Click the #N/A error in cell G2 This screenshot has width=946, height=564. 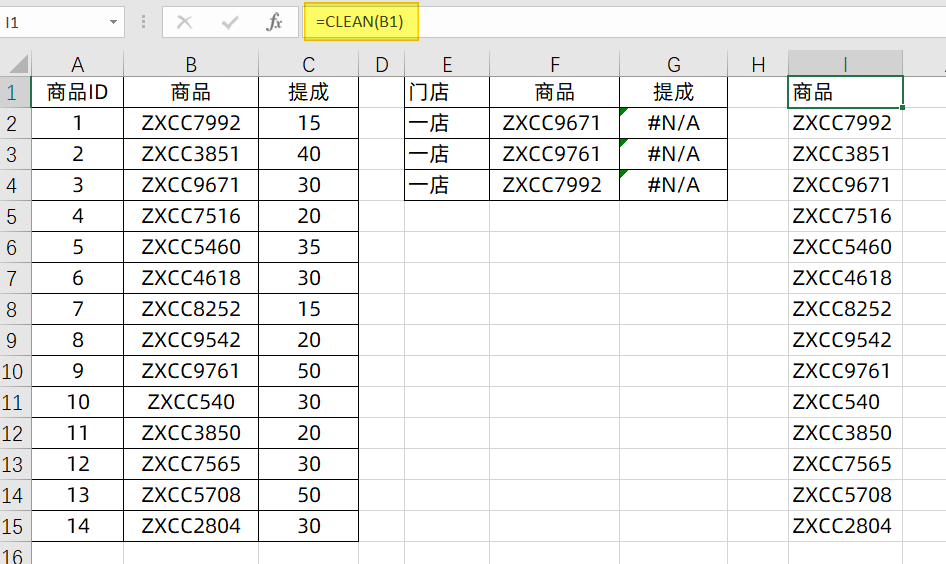pyautogui.click(x=673, y=123)
